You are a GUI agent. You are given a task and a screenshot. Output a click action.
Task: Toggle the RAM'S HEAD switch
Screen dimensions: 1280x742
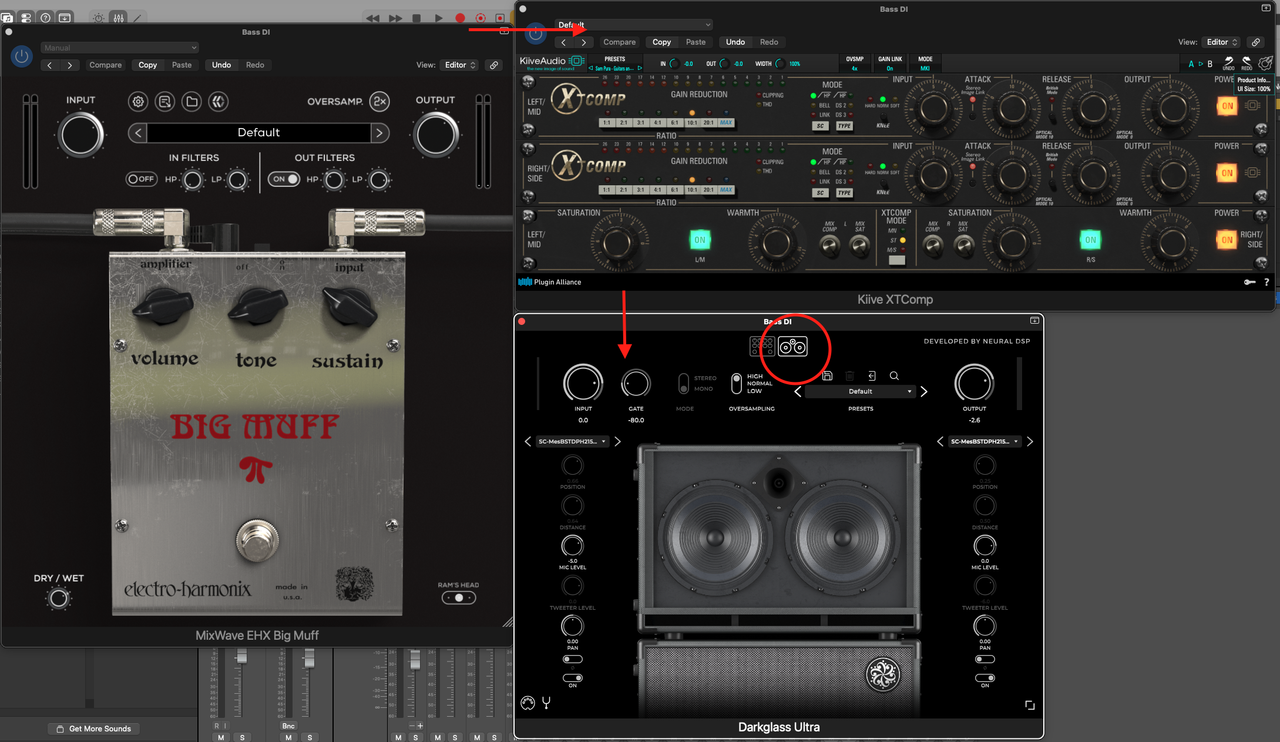459,597
